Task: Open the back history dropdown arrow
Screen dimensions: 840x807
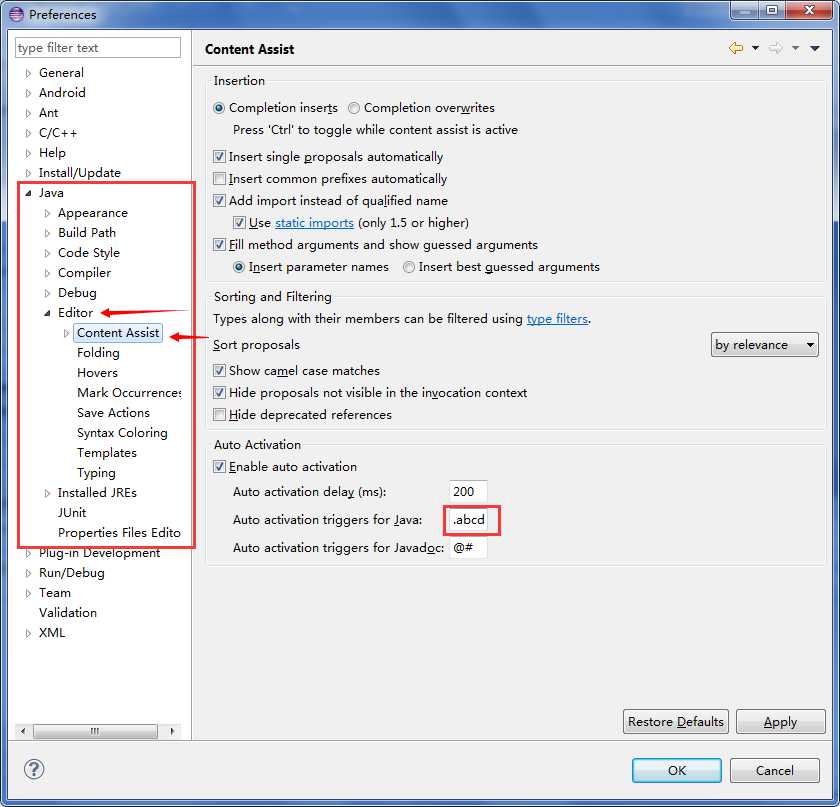Action: click(755, 48)
